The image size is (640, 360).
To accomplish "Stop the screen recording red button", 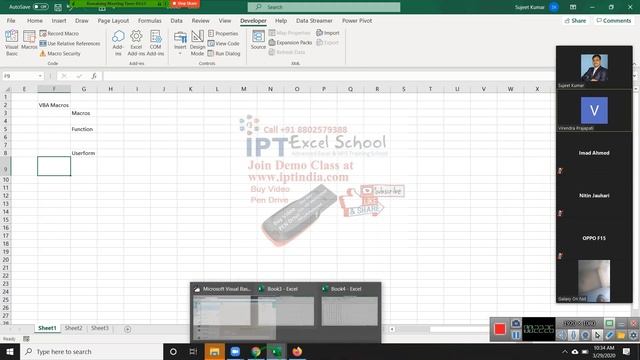I will [x=500, y=329].
